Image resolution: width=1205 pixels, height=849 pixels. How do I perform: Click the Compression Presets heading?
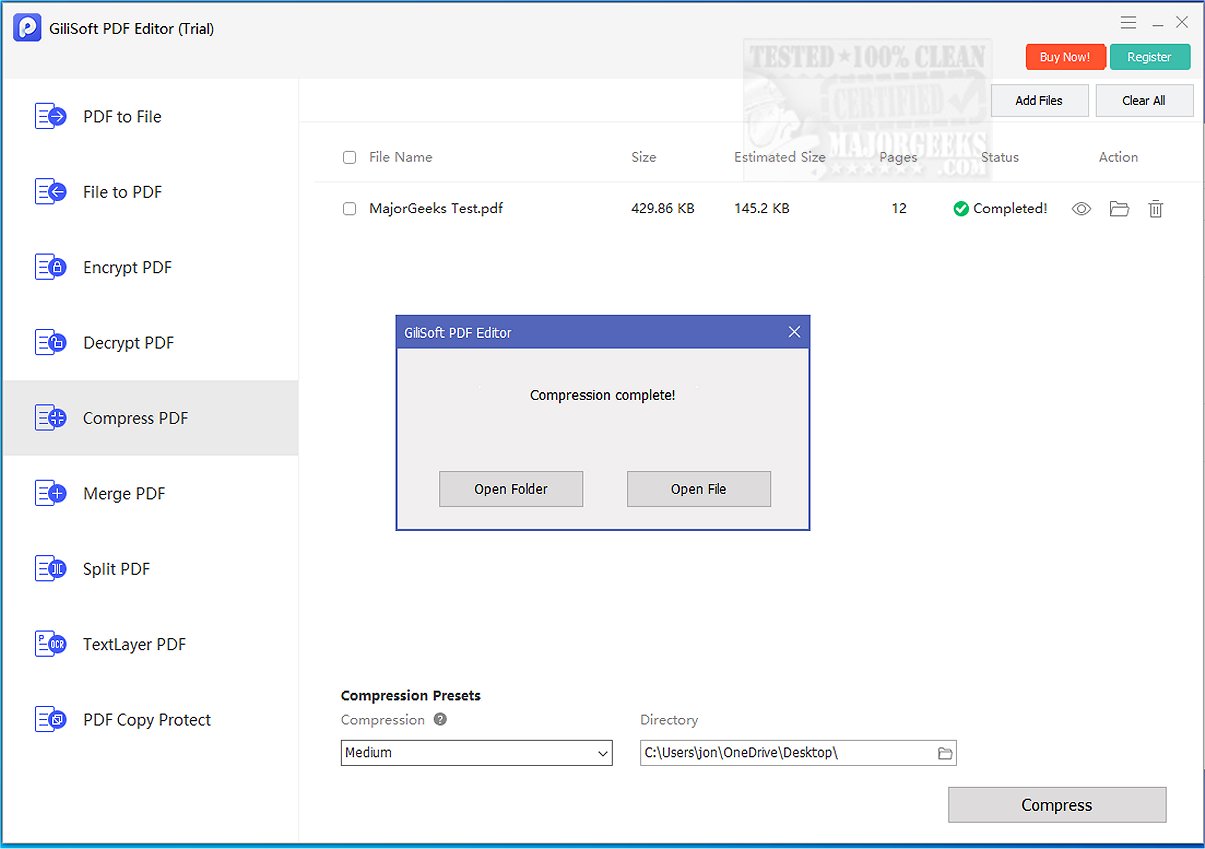click(x=411, y=695)
